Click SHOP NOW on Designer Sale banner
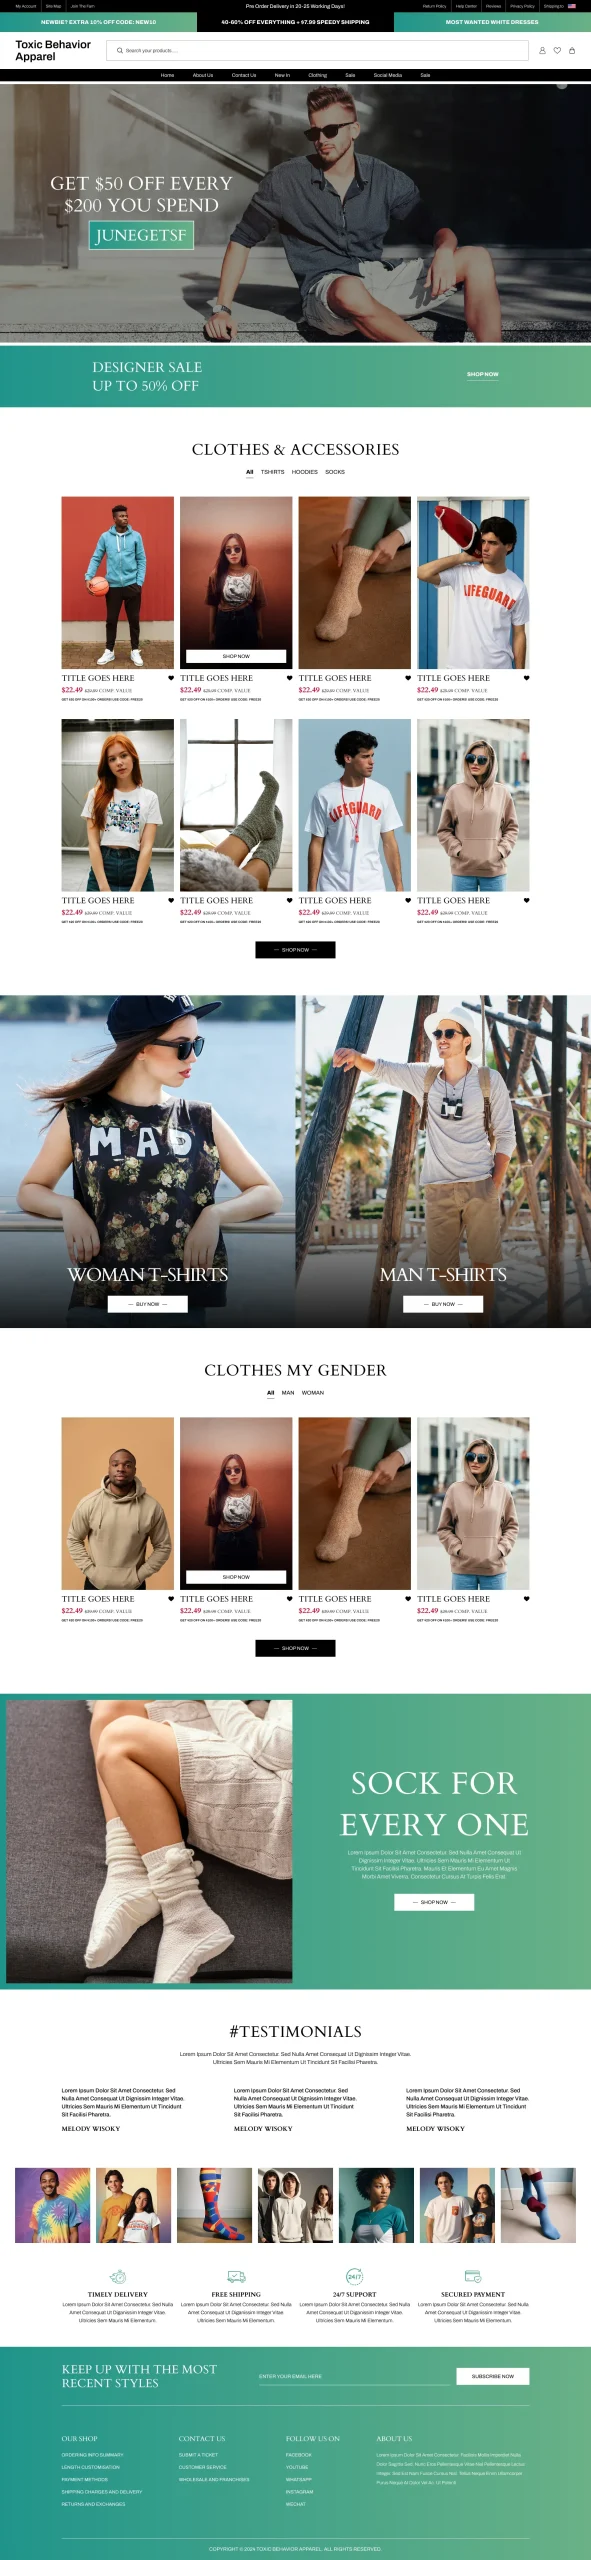The height and width of the screenshot is (2560, 591). (482, 374)
